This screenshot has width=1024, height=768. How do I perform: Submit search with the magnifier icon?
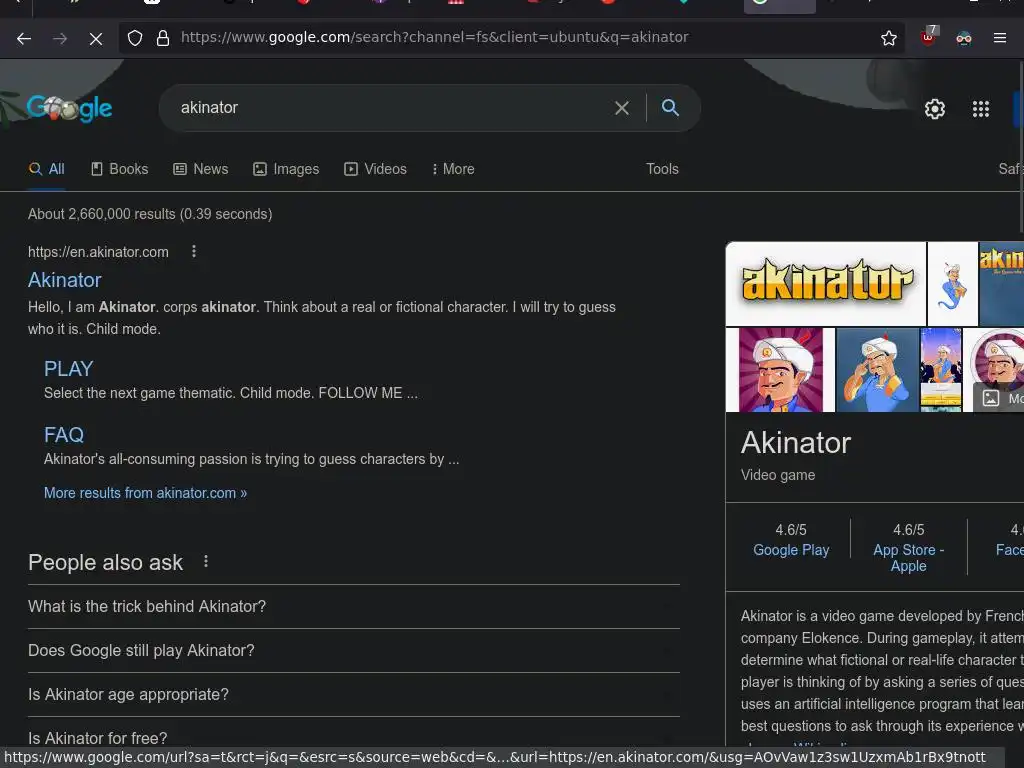[x=670, y=108]
